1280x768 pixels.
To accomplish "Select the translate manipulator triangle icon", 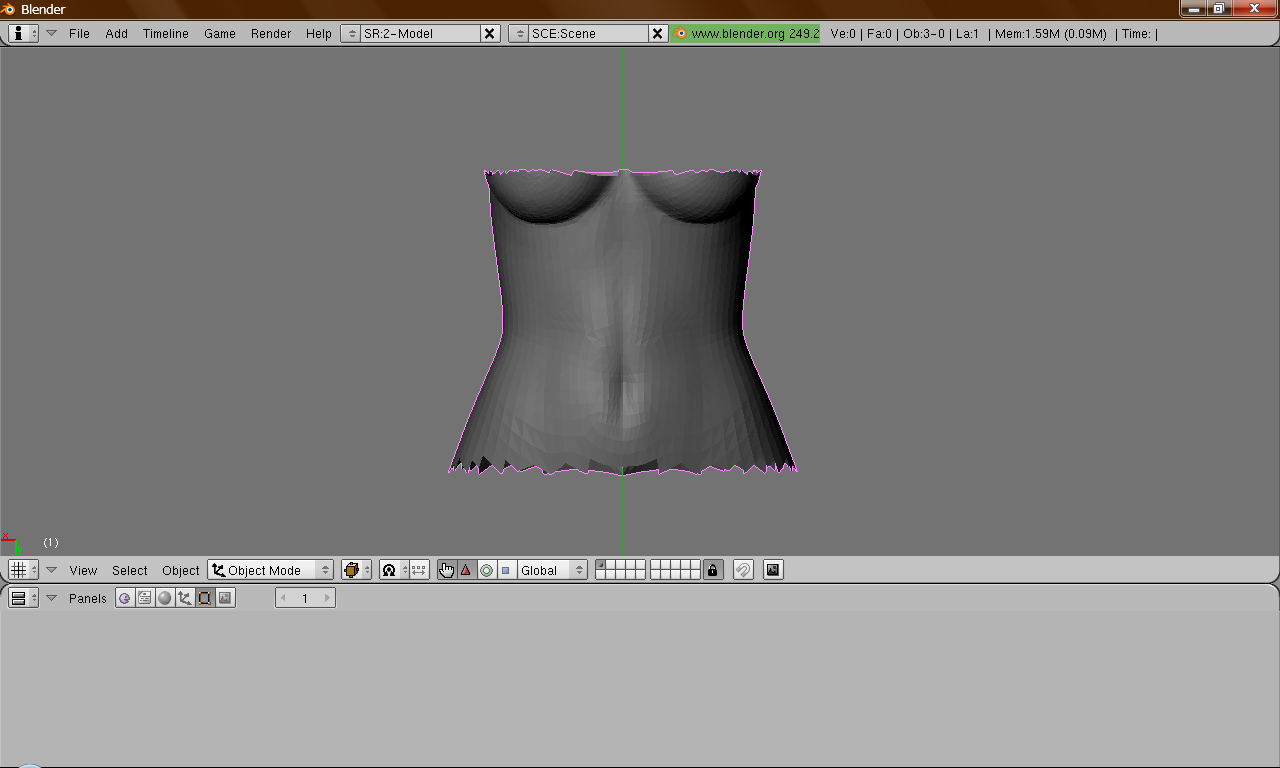I will [466, 570].
